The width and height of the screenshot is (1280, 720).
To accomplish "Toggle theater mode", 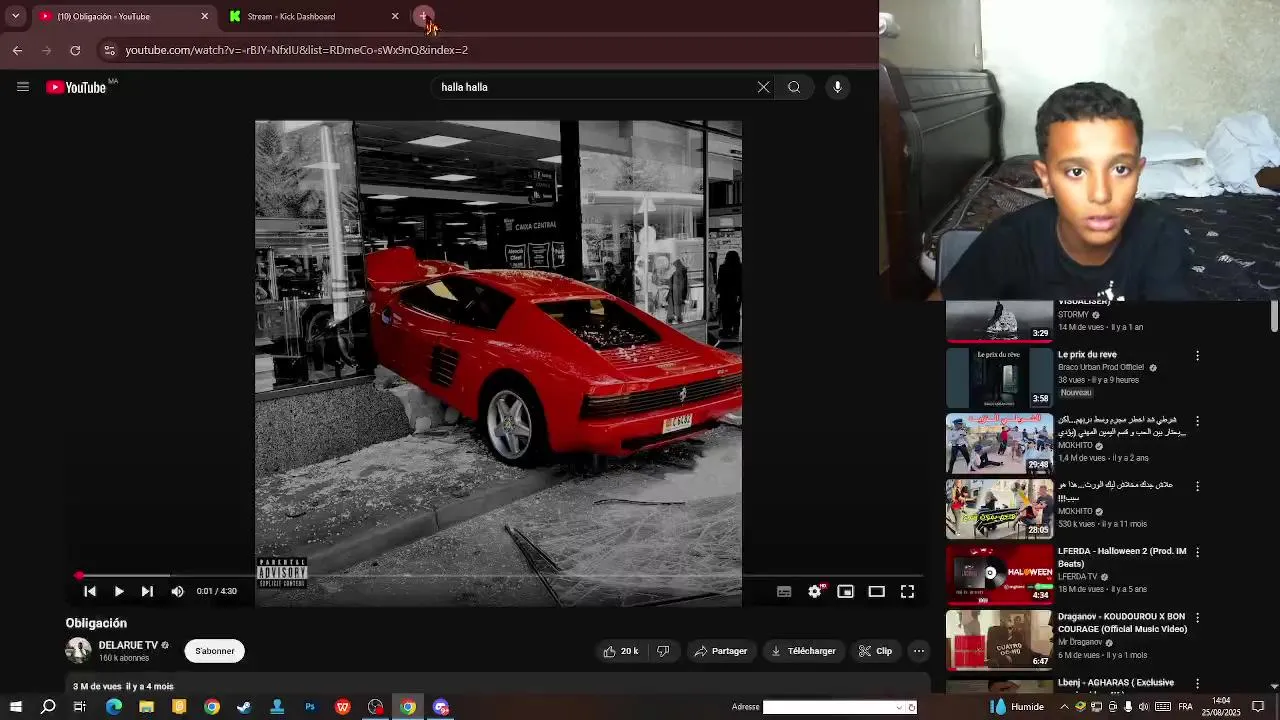I will click(x=876, y=591).
